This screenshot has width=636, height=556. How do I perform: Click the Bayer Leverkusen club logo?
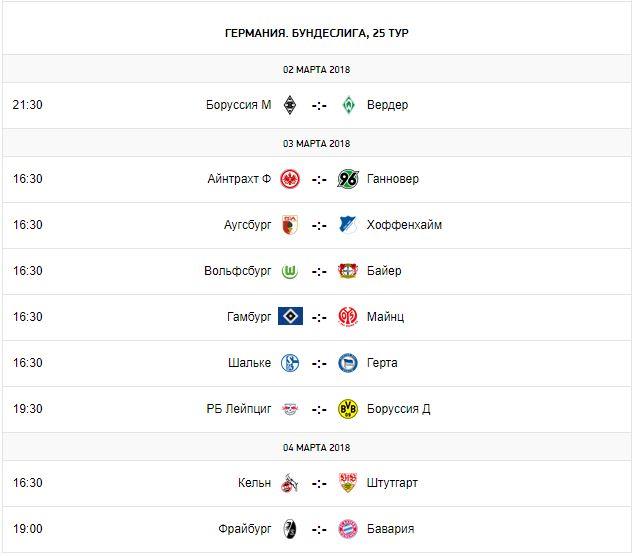point(348,271)
